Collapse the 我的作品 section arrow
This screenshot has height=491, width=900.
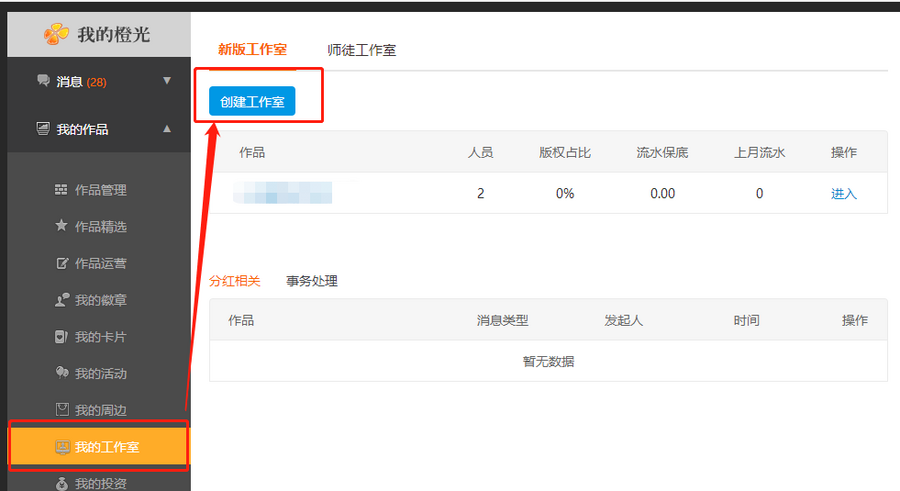(167, 129)
